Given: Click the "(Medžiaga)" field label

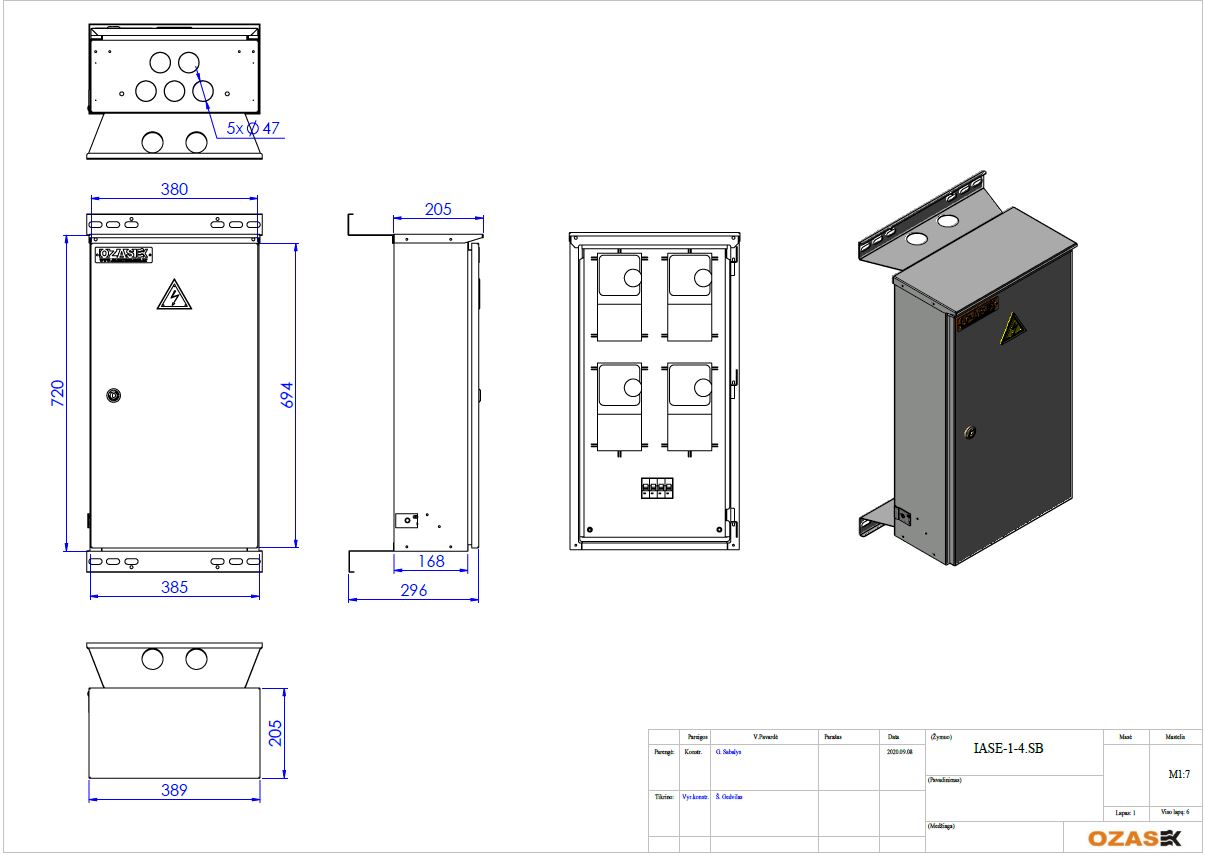Looking at the screenshot, I should (x=942, y=827).
